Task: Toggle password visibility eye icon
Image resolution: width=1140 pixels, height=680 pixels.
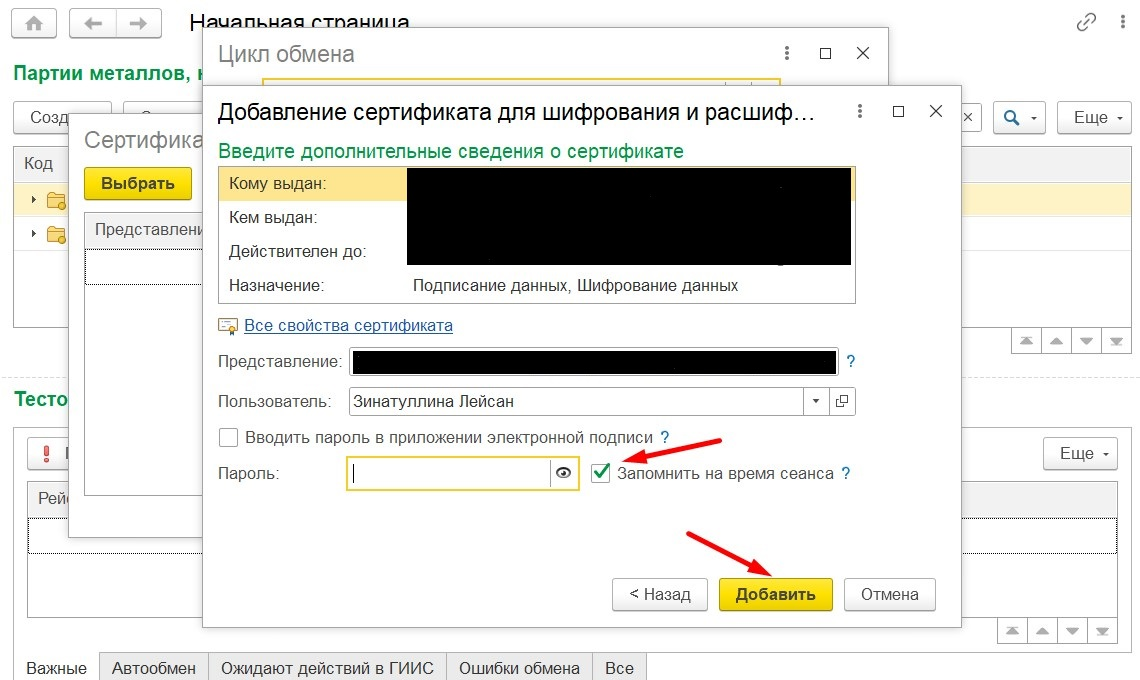Action: (563, 473)
